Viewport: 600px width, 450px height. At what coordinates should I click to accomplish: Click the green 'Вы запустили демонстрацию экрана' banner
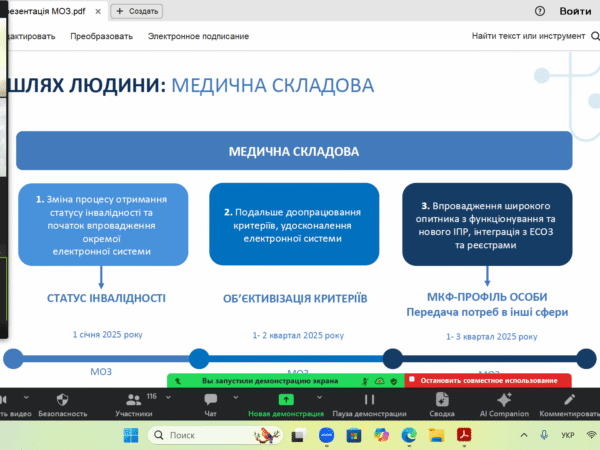[270, 381]
